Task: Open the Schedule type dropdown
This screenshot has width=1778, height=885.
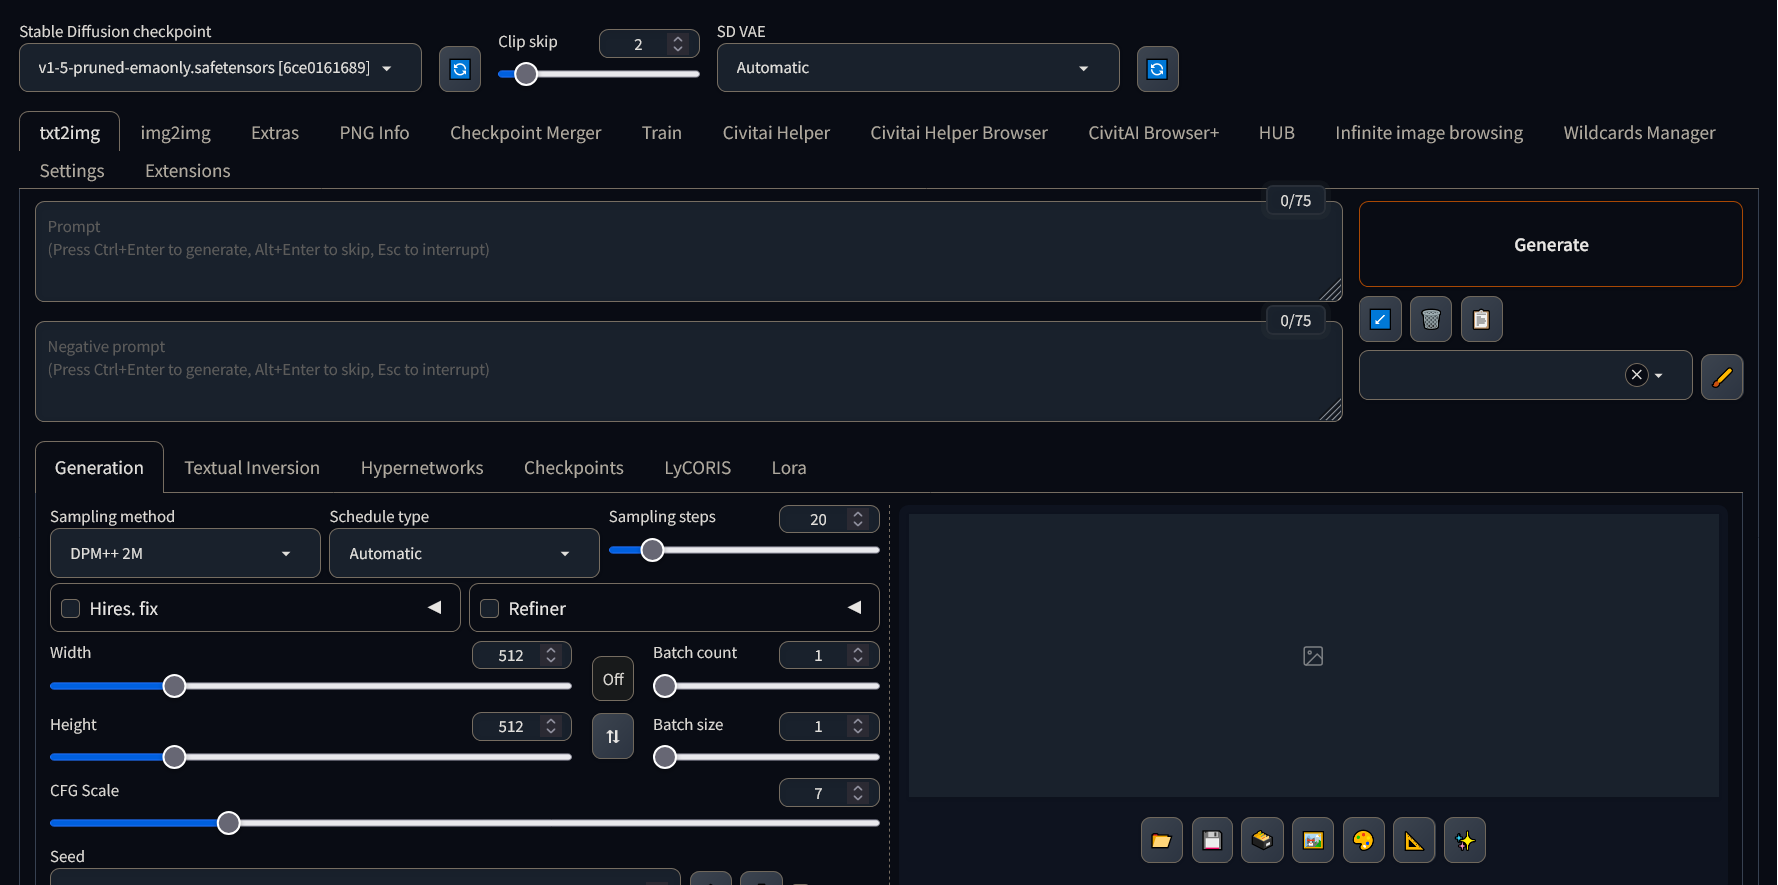Action: pos(464,553)
